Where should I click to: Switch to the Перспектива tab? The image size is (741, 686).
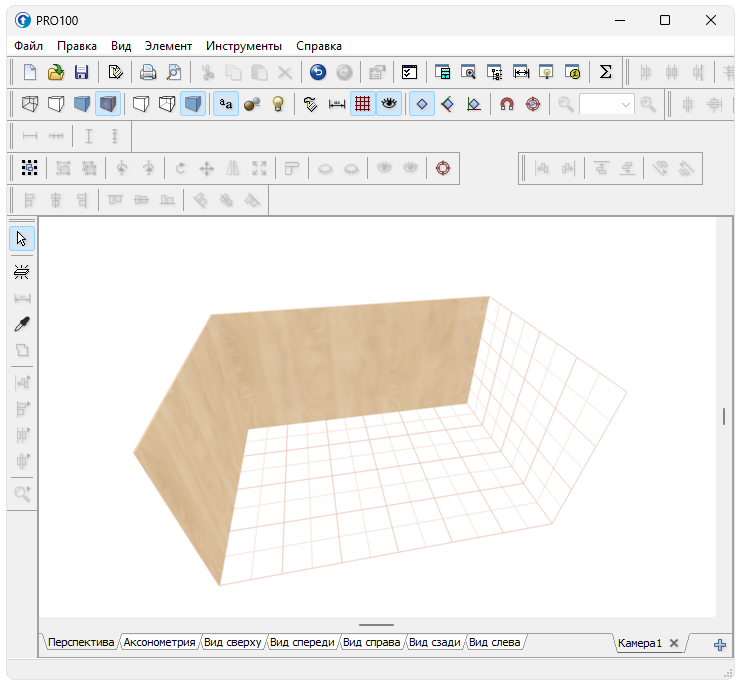(x=81, y=643)
